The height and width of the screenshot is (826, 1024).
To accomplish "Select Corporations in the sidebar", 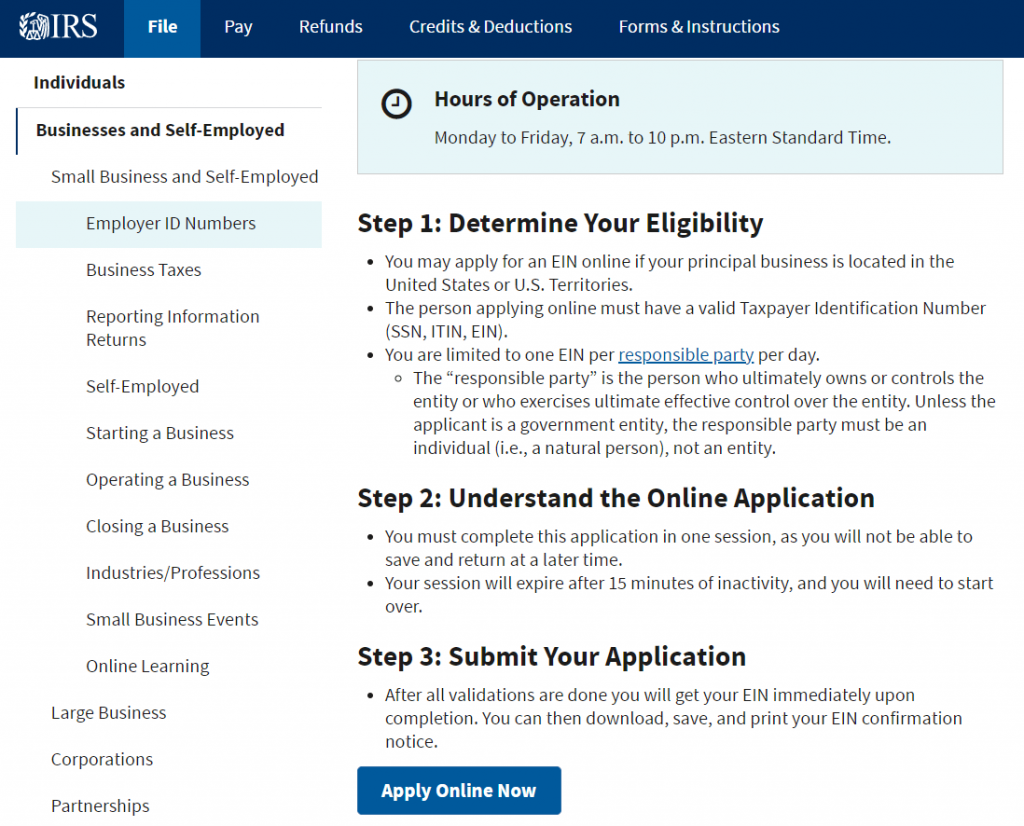I will click(101, 759).
